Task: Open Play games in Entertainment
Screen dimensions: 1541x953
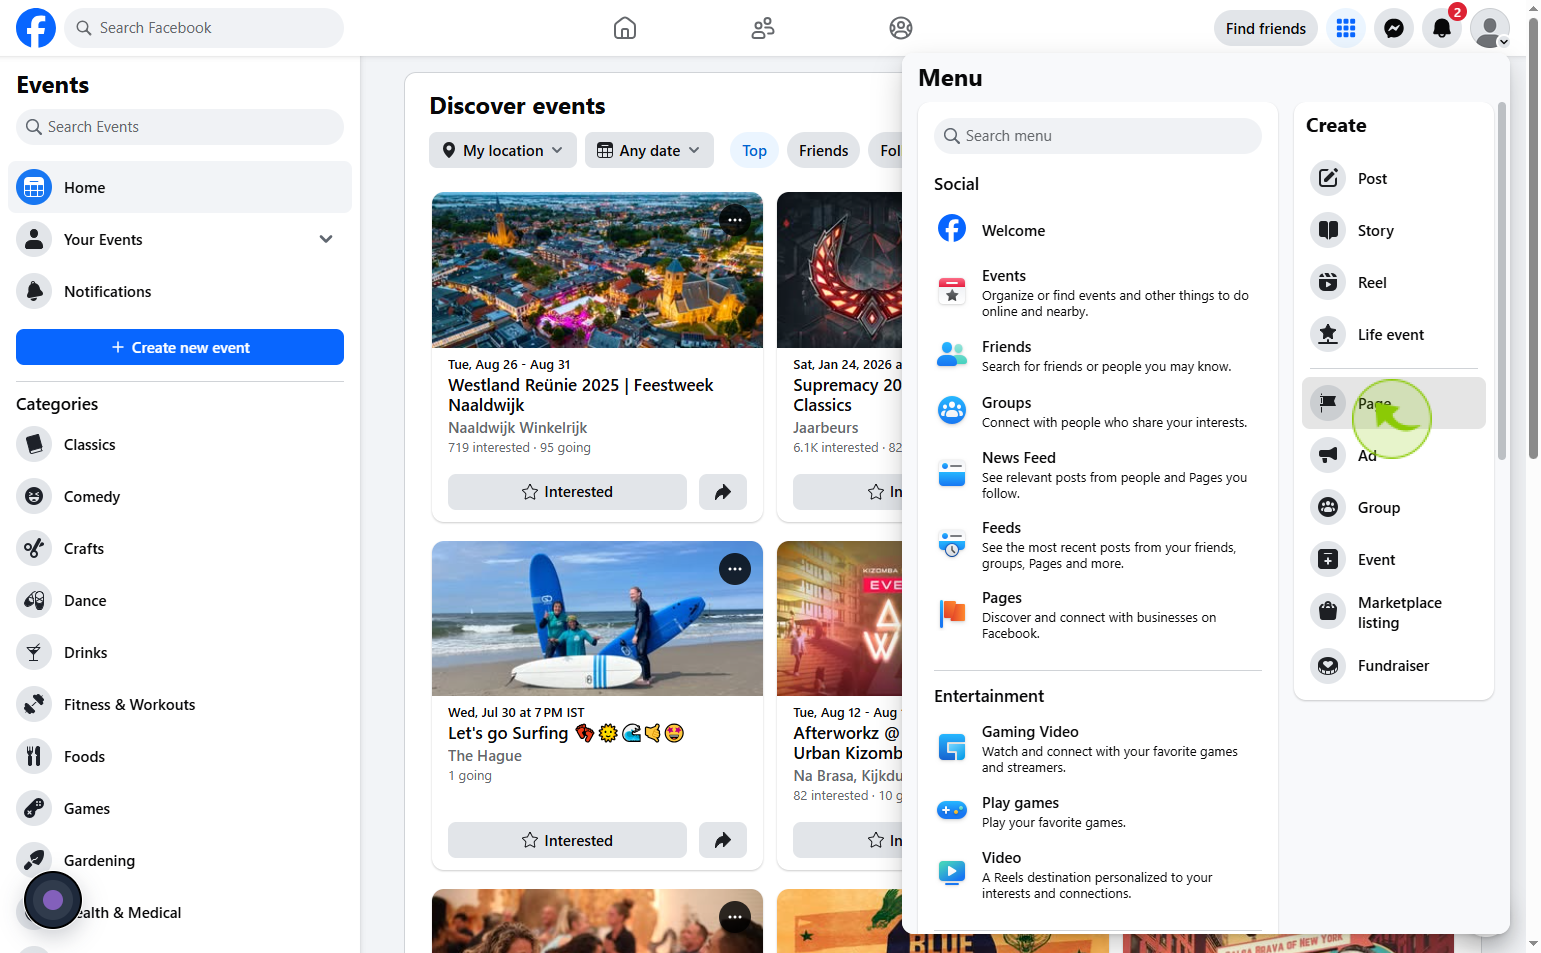Action: [1098, 811]
